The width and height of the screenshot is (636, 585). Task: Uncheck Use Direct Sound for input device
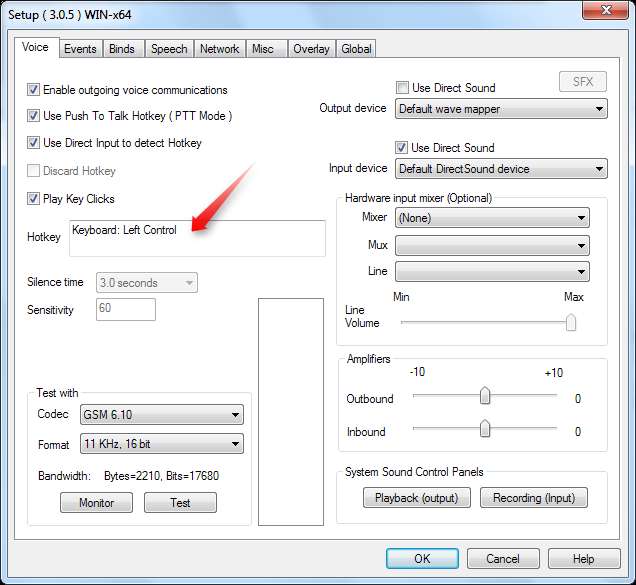click(402, 148)
